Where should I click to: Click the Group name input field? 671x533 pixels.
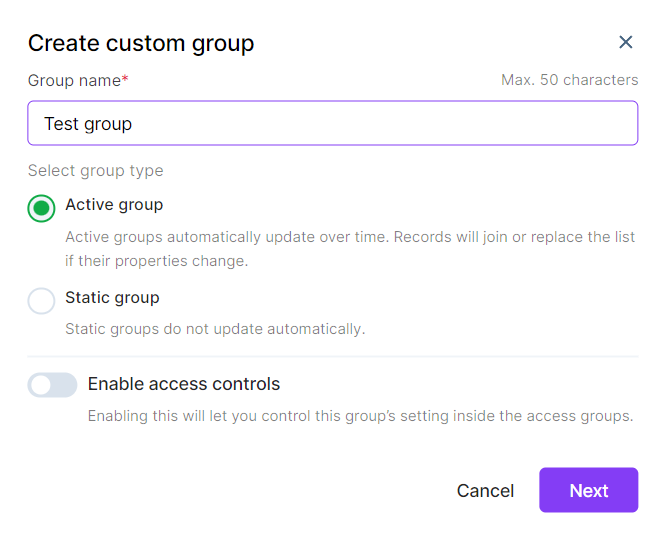[332, 124]
